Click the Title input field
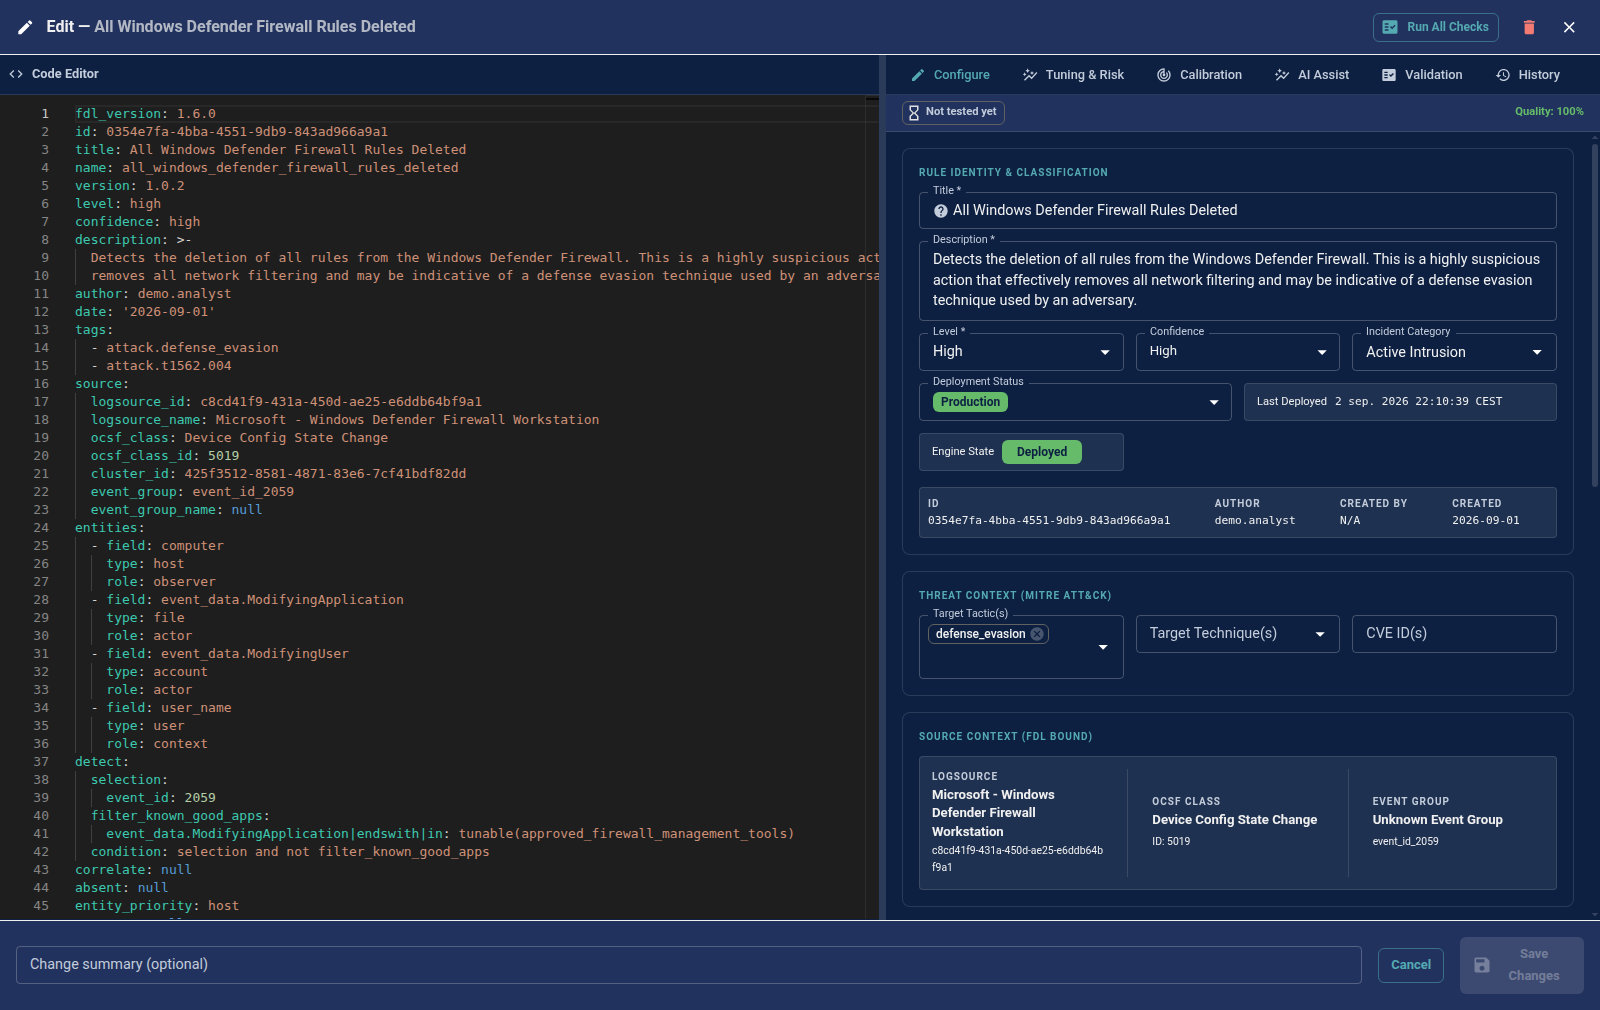 point(1238,211)
